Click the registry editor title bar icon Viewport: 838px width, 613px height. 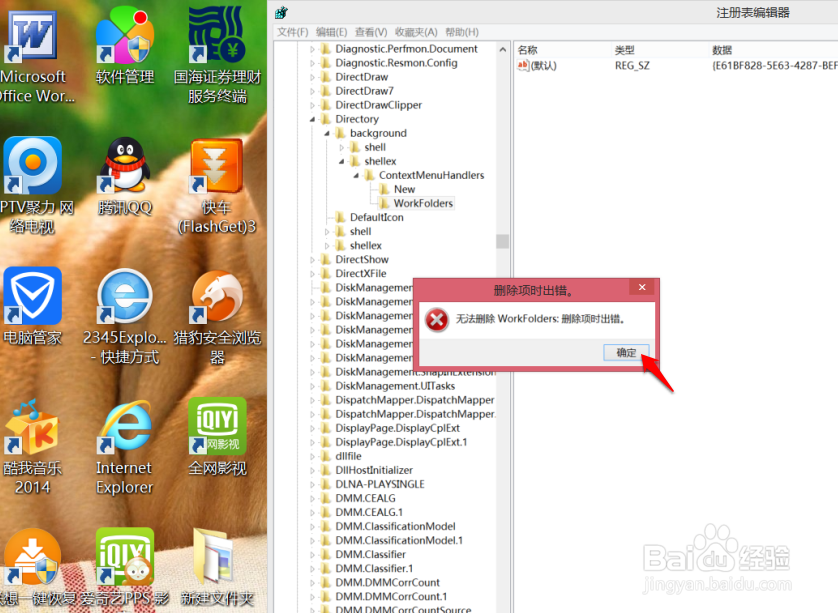point(282,12)
